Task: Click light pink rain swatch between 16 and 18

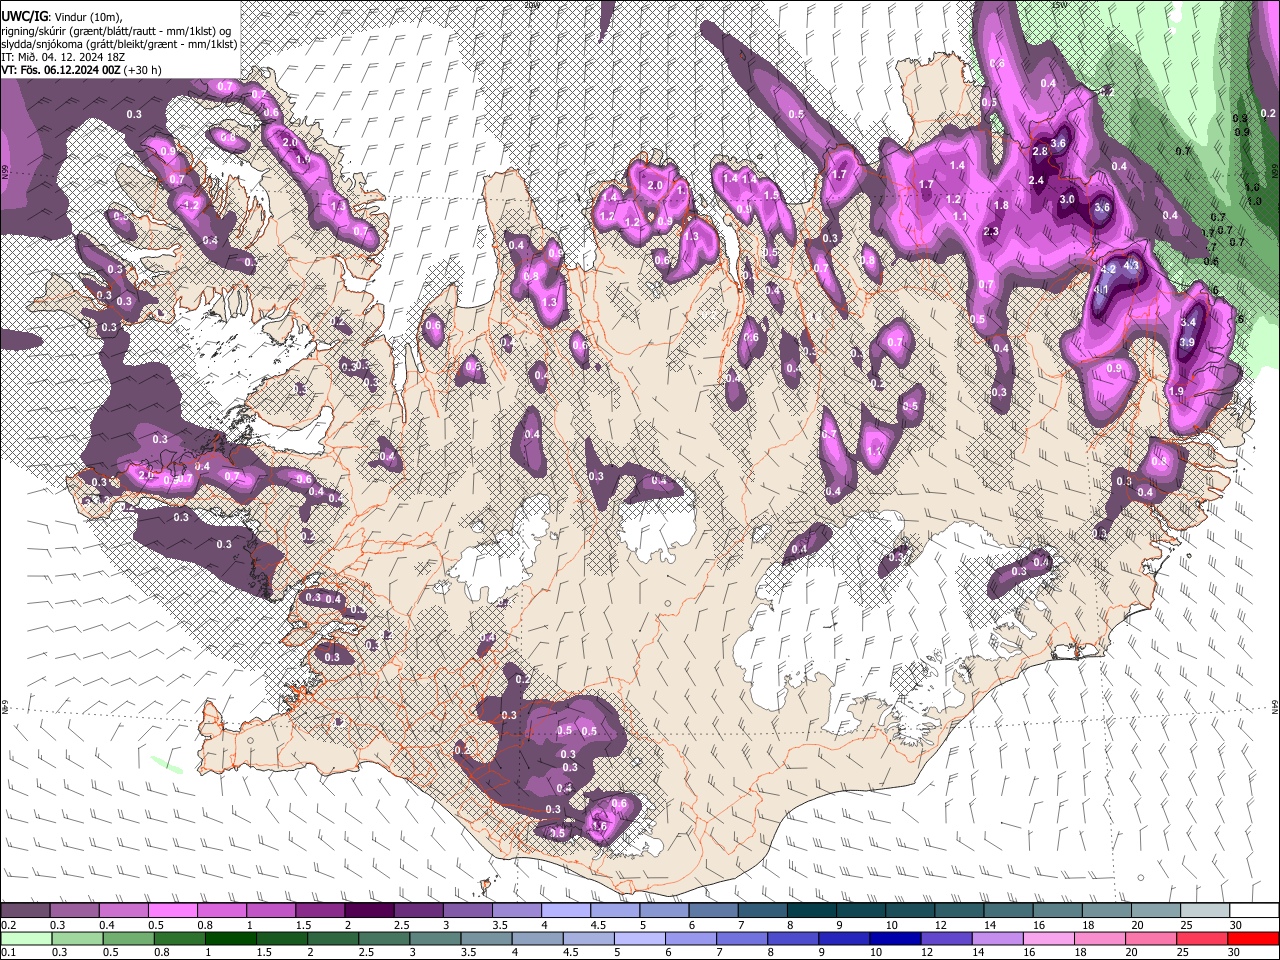Action: click(x=1050, y=939)
